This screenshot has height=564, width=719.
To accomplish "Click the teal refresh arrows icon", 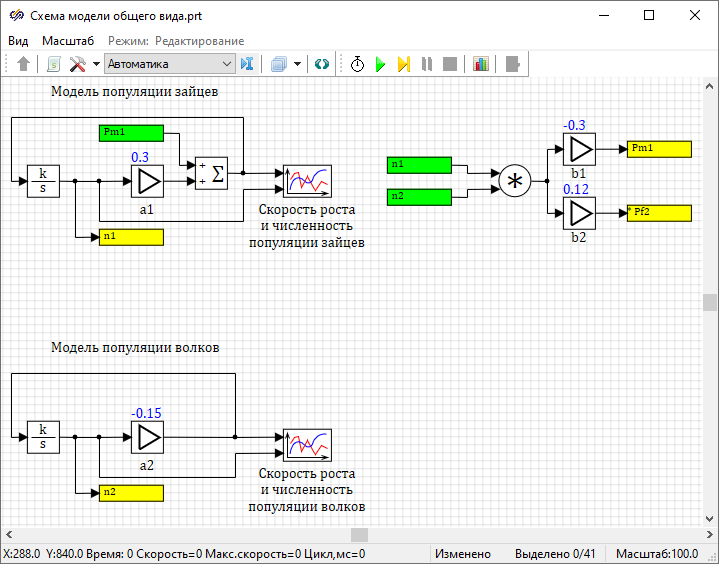I will [x=321, y=64].
